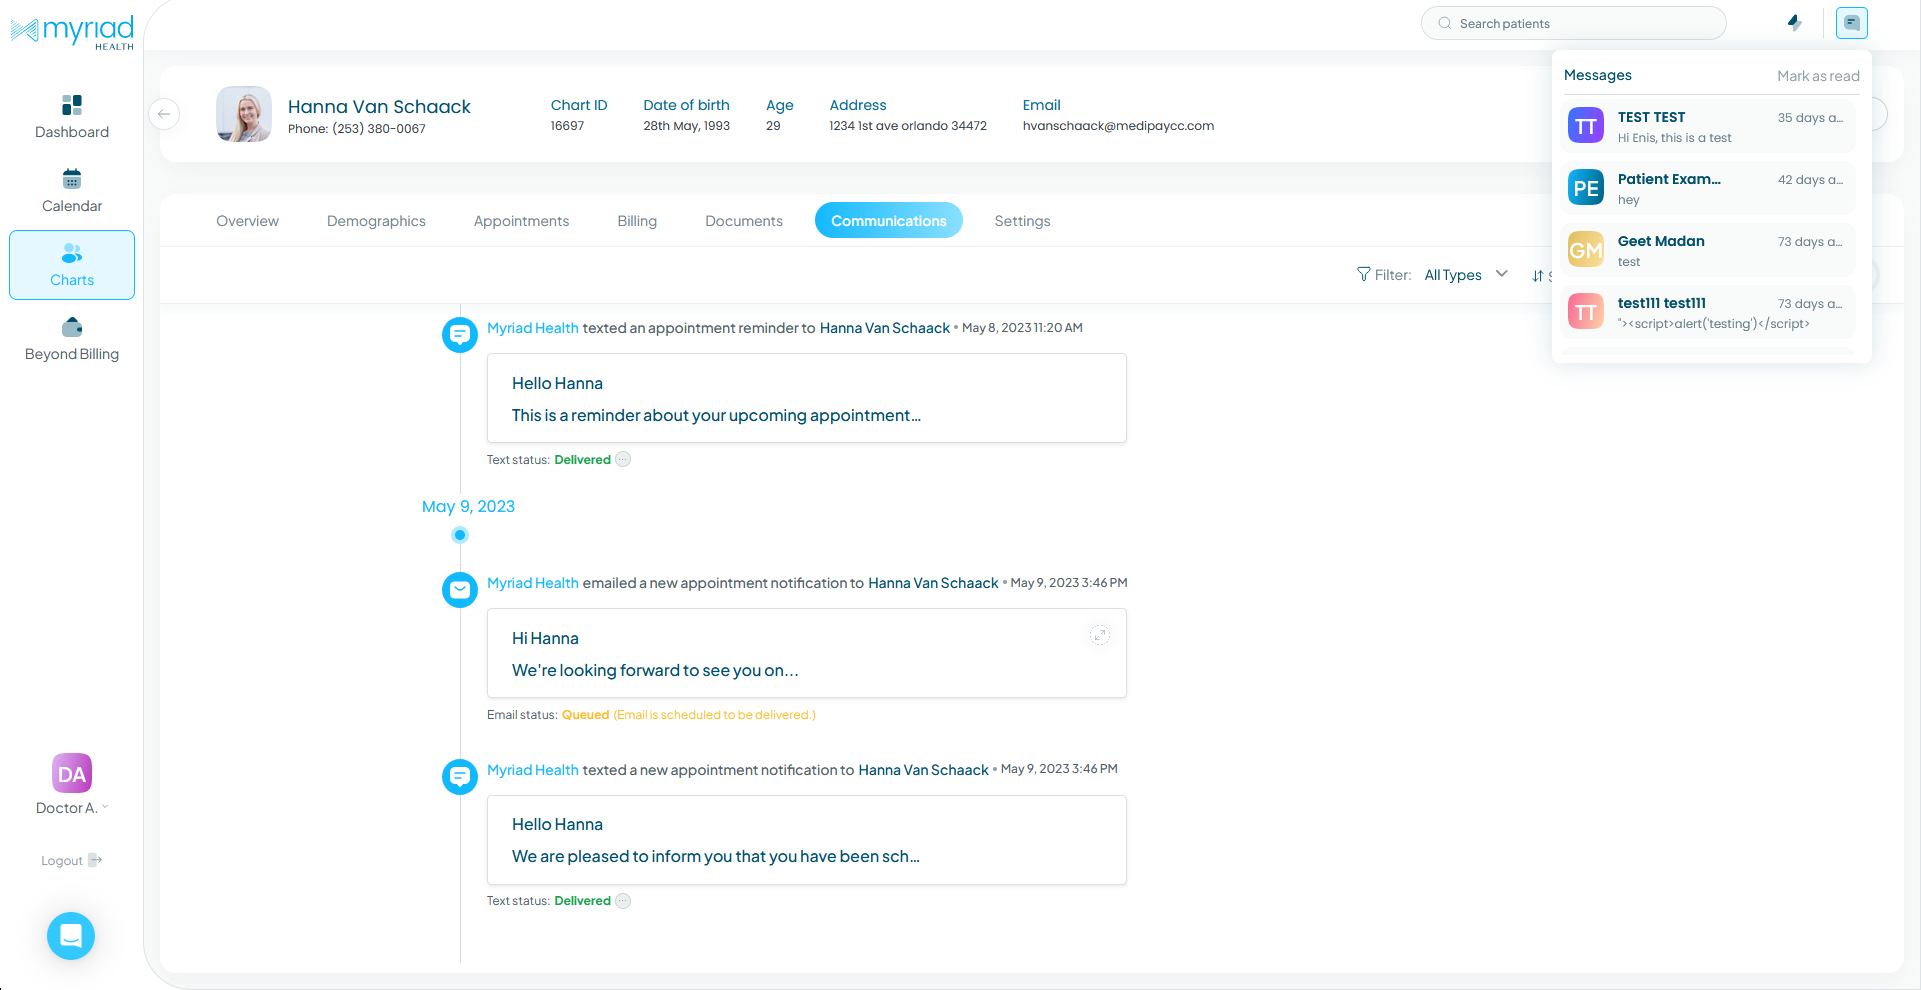The height and width of the screenshot is (990, 1921).
Task: Collapse patient details with the back arrow
Action: coord(164,114)
